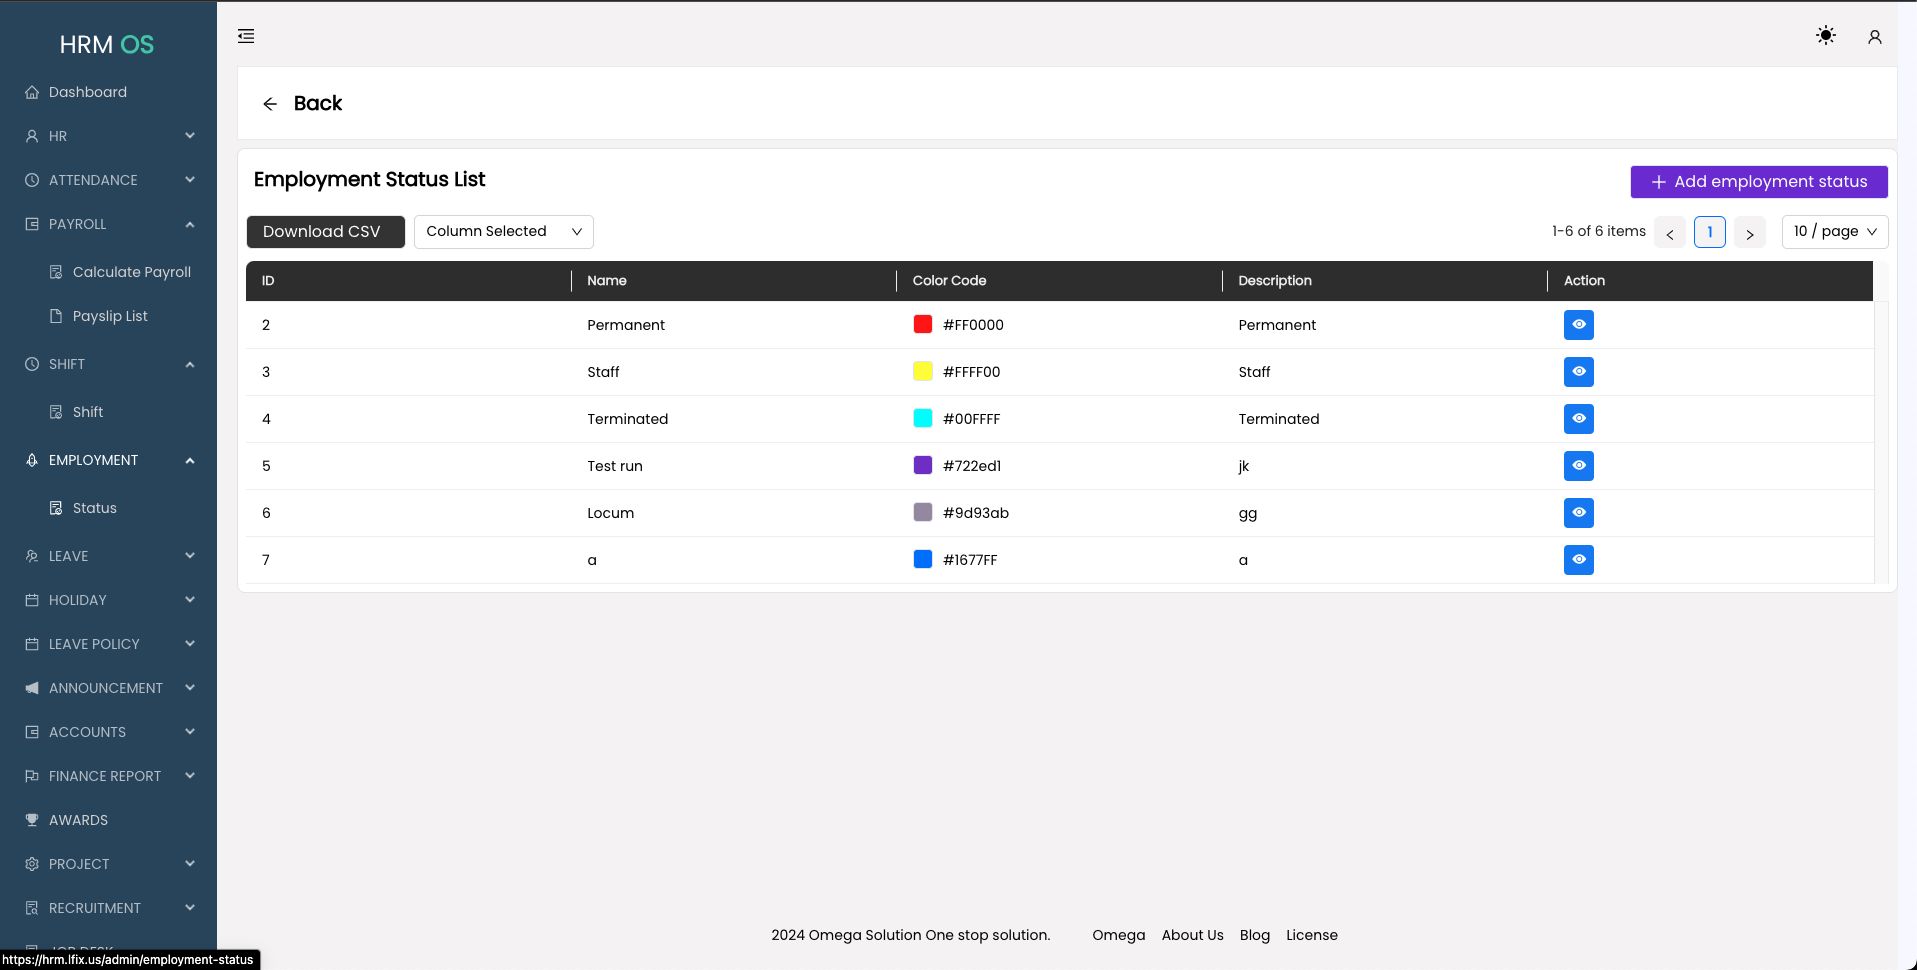Screen dimensions: 1917x970
Task: Click the Shift section clock icon
Action: [32, 364]
